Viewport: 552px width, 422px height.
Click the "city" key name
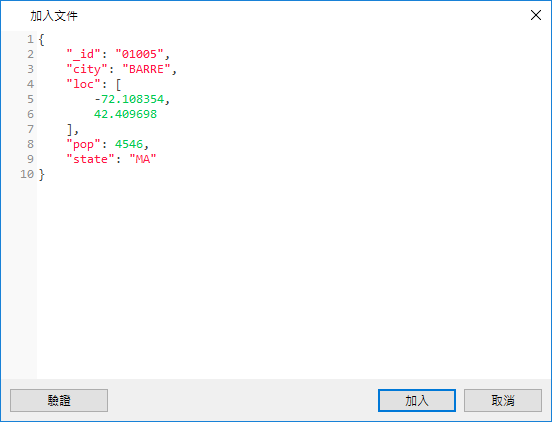pyautogui.click(x=87, y=69)
